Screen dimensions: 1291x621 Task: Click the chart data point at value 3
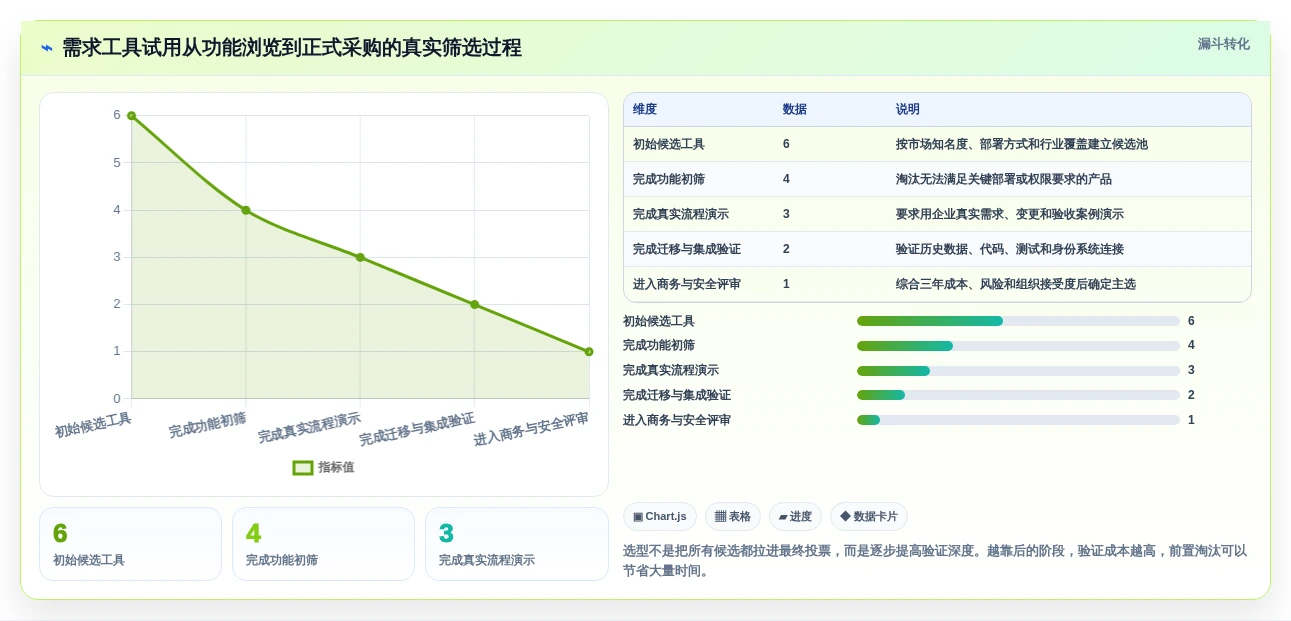pos(360,257)
